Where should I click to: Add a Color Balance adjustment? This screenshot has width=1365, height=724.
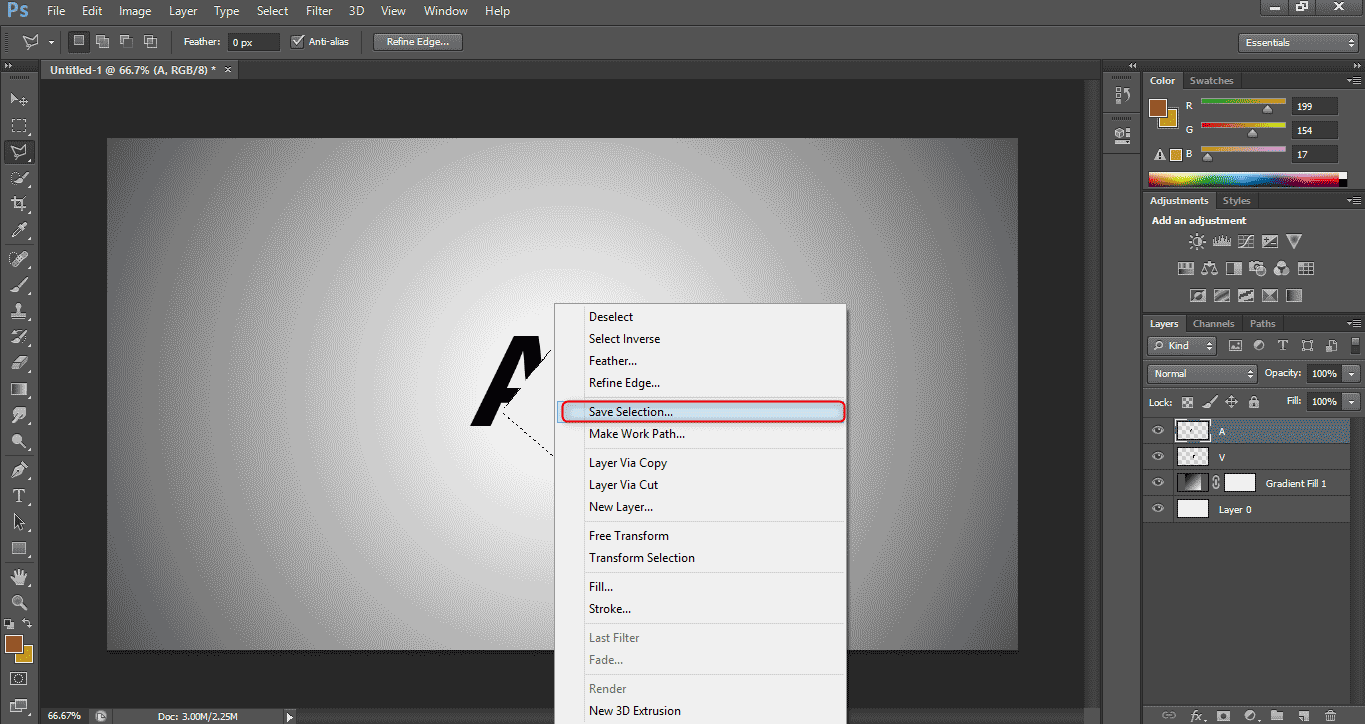coord(1210,269)
